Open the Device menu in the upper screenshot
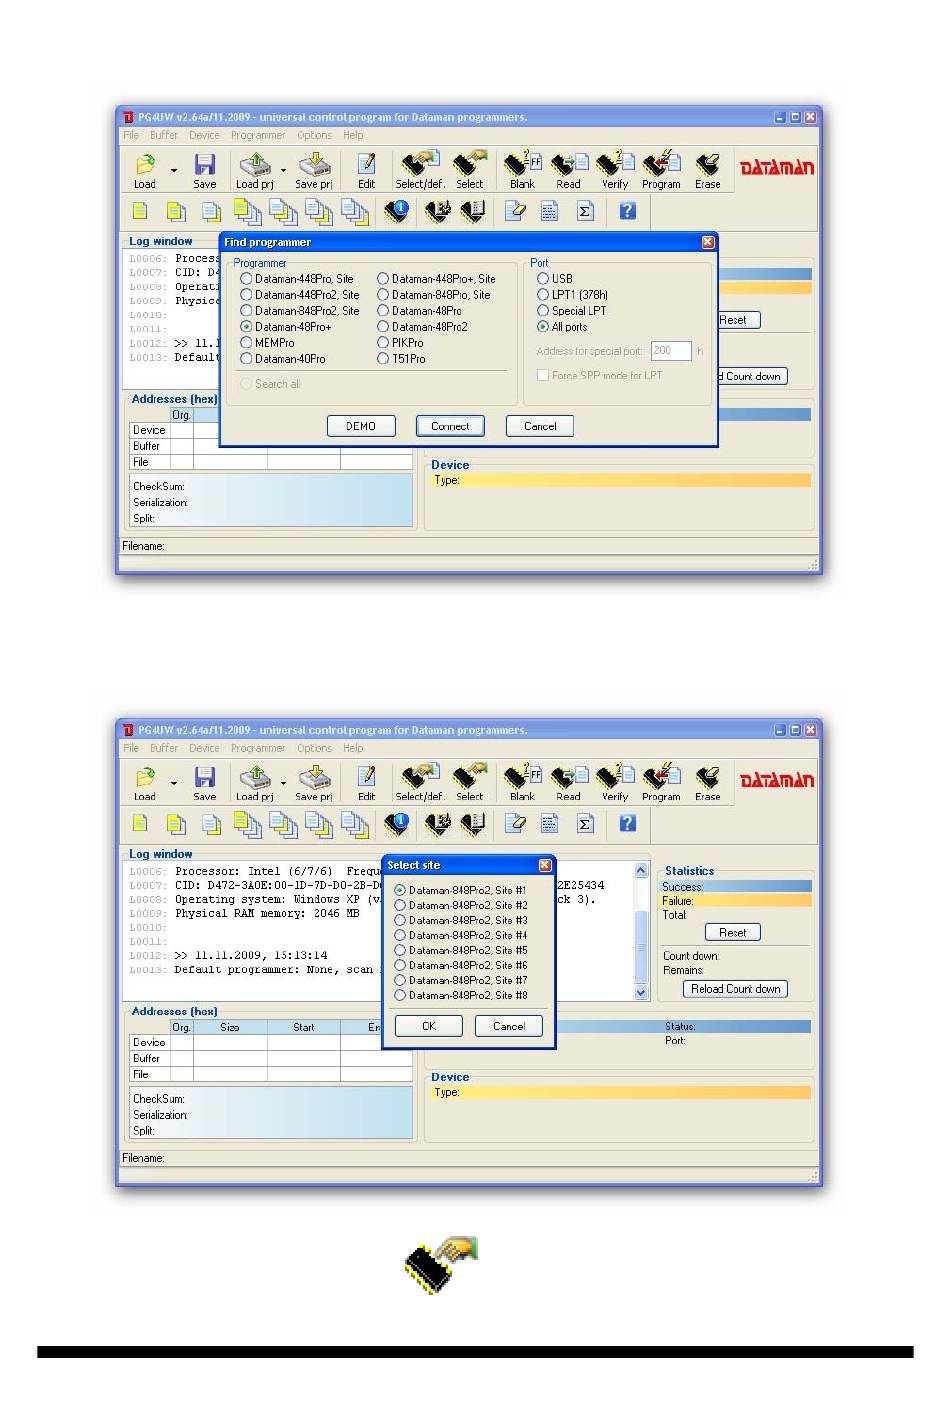This screenshot has width=950, height=1403. pos(204,135)
